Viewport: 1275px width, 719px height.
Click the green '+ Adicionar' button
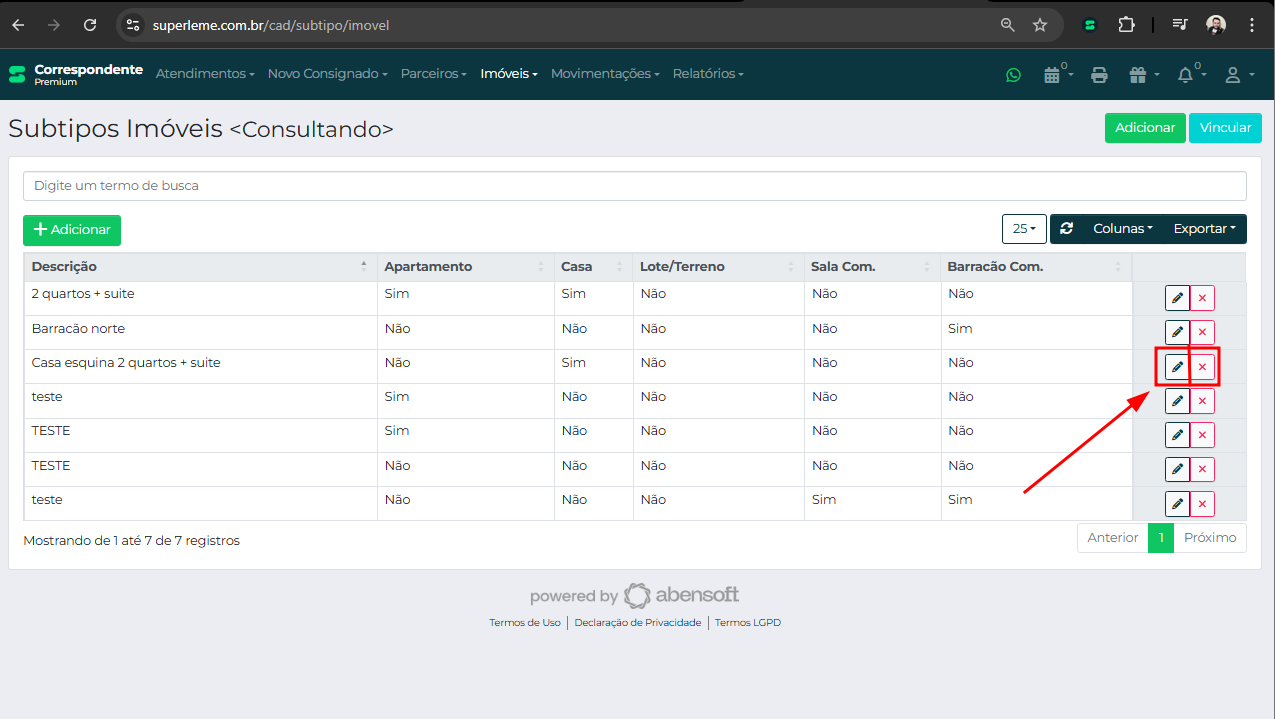[72, 230]
